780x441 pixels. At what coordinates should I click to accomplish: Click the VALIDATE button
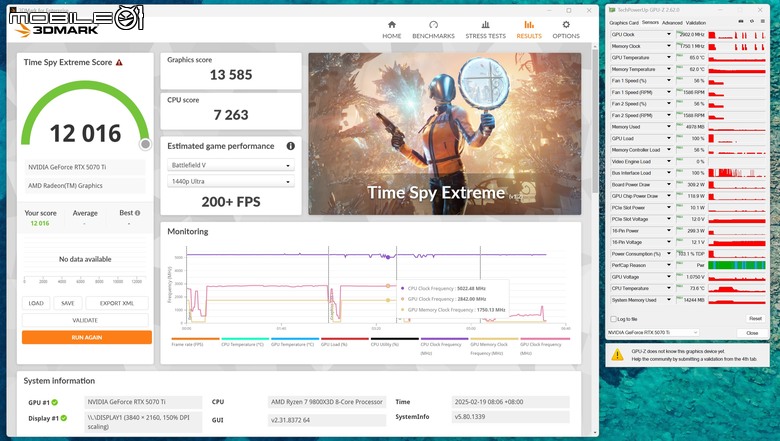[x=85, y=321]
